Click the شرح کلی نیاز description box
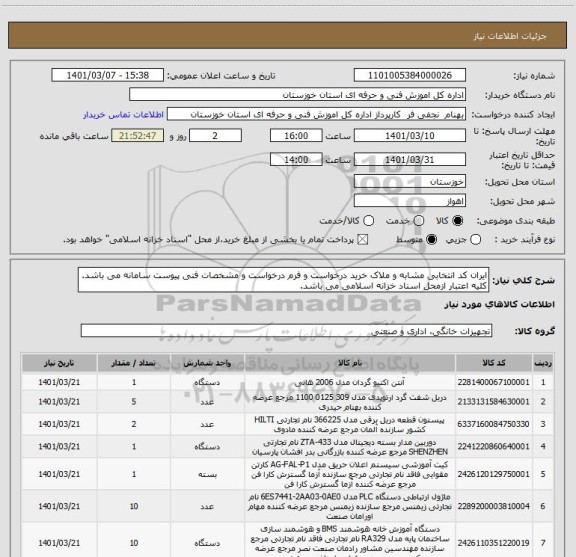576x557 pixels. pos(284,280)
